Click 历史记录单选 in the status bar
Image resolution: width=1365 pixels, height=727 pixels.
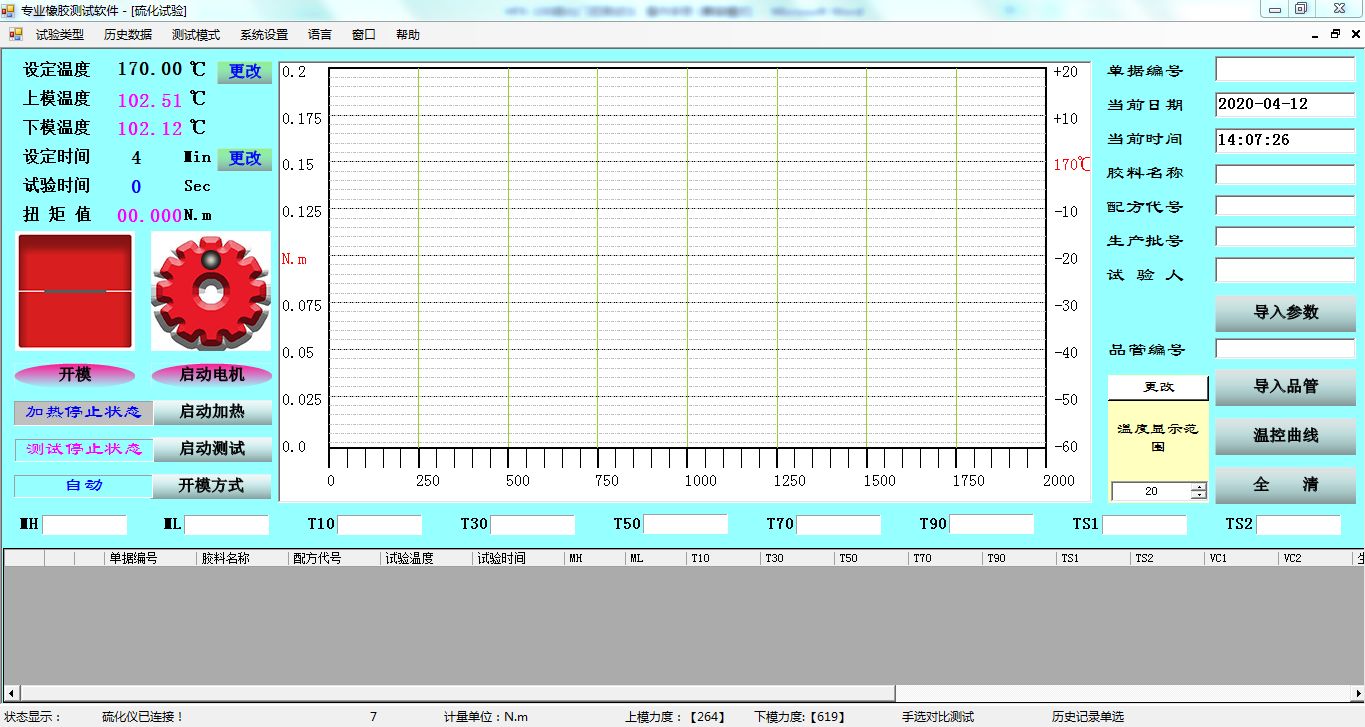click(x=1088, y=716)
